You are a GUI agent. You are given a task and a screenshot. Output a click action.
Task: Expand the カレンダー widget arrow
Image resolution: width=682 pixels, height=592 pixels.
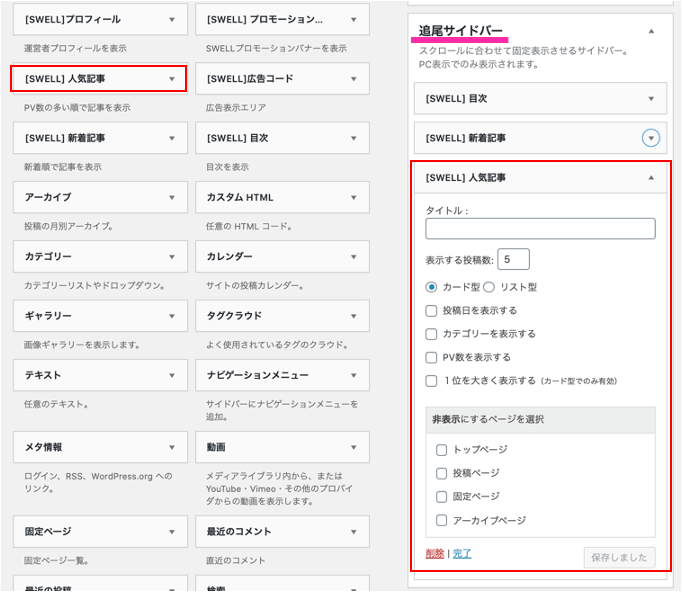click(x=354, y=257)
